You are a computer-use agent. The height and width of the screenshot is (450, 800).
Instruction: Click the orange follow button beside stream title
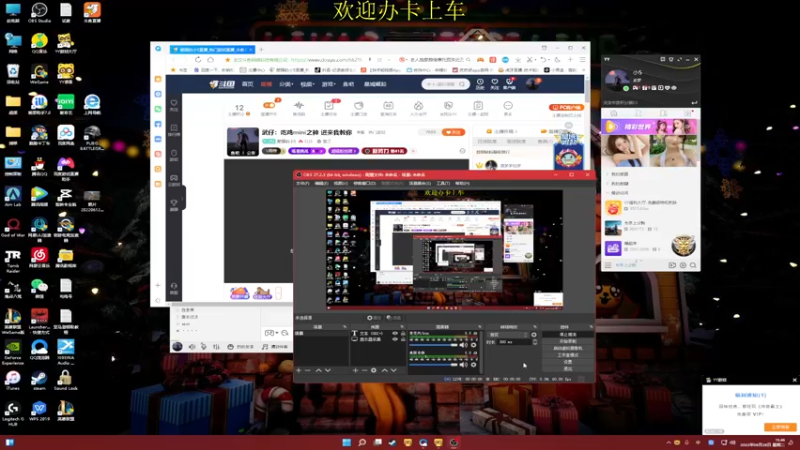coord(454,132)
